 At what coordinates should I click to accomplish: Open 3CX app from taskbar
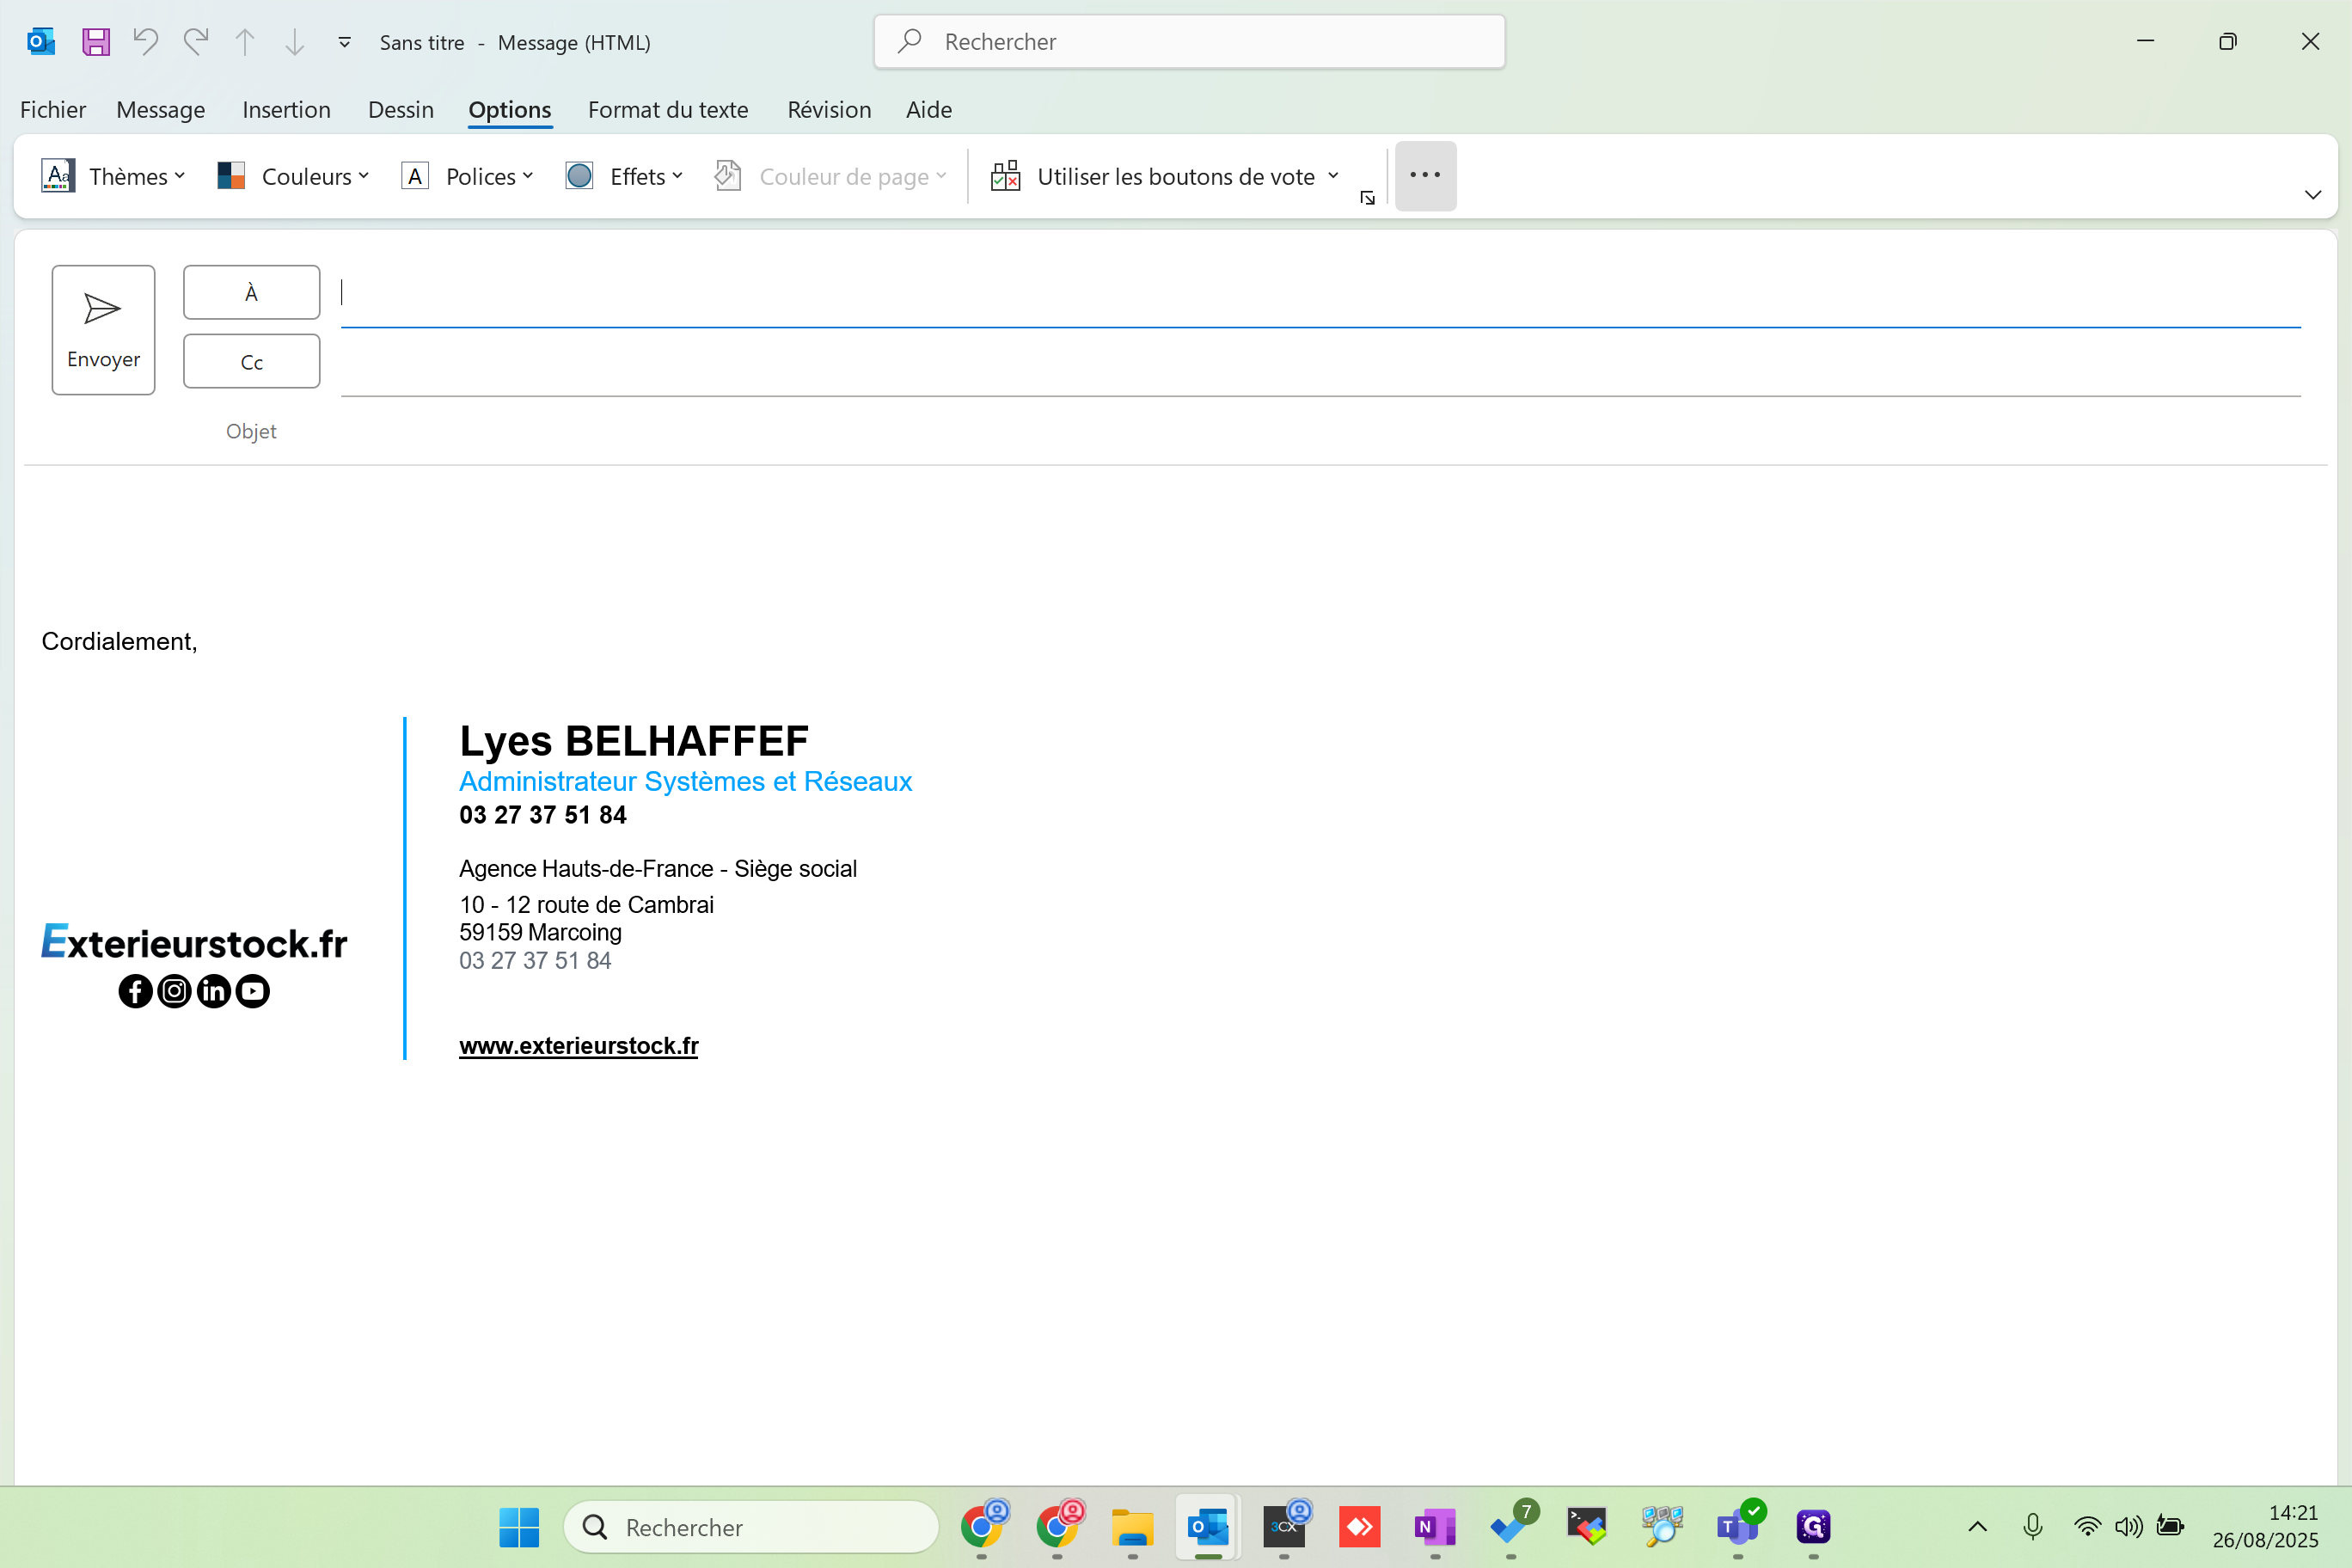(x=1284, y=1527)
